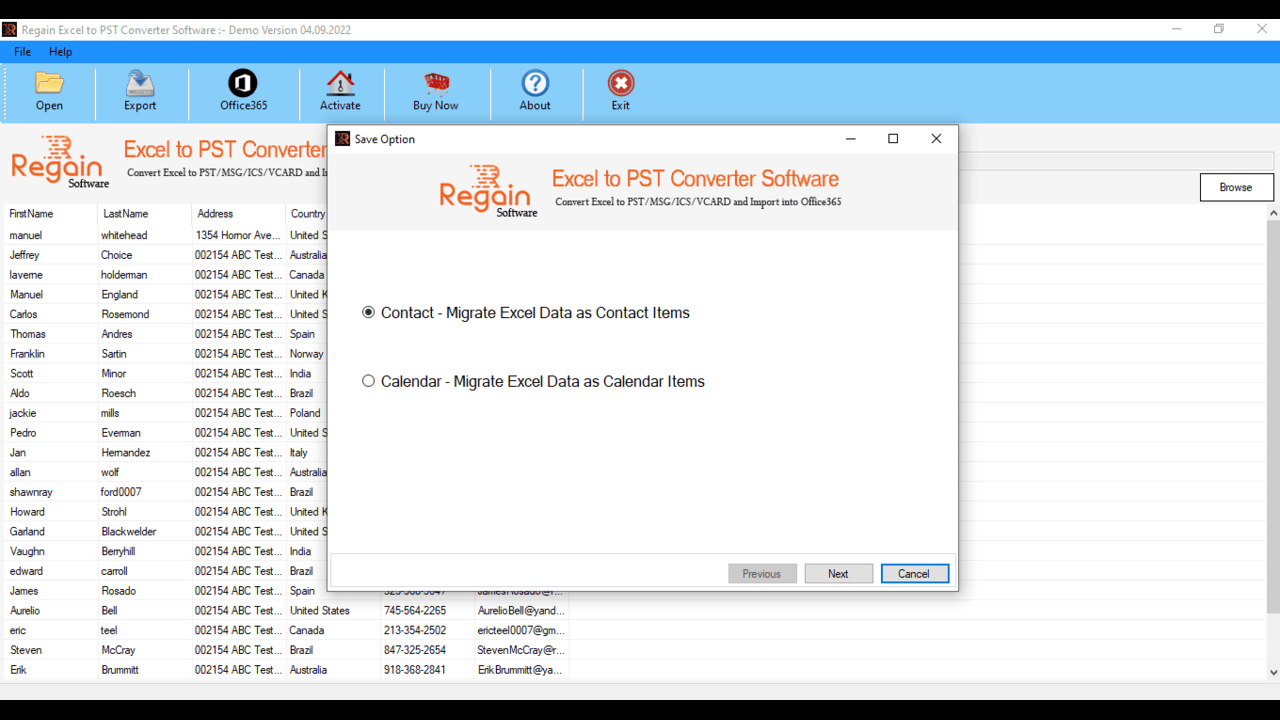The height and width of the screenshot is (720, 1280).
Task: Click the red Exit toolbar icon
Action: point(621,83)
